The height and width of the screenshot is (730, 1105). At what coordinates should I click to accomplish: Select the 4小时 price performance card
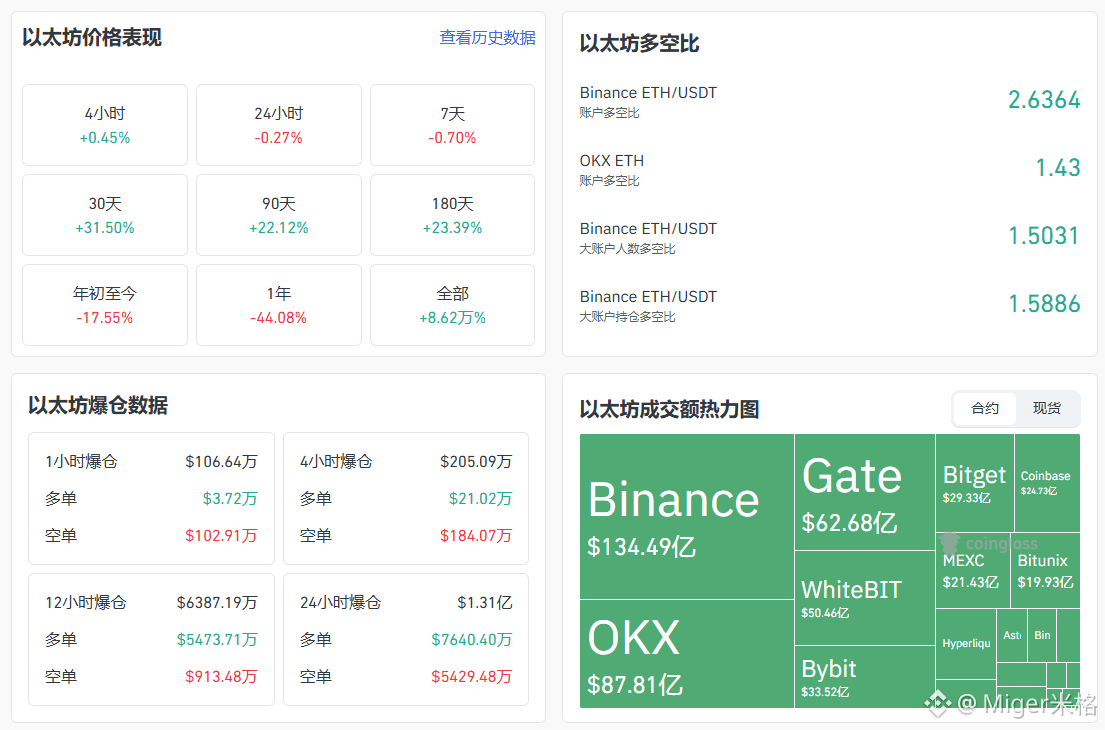(105, 125)
